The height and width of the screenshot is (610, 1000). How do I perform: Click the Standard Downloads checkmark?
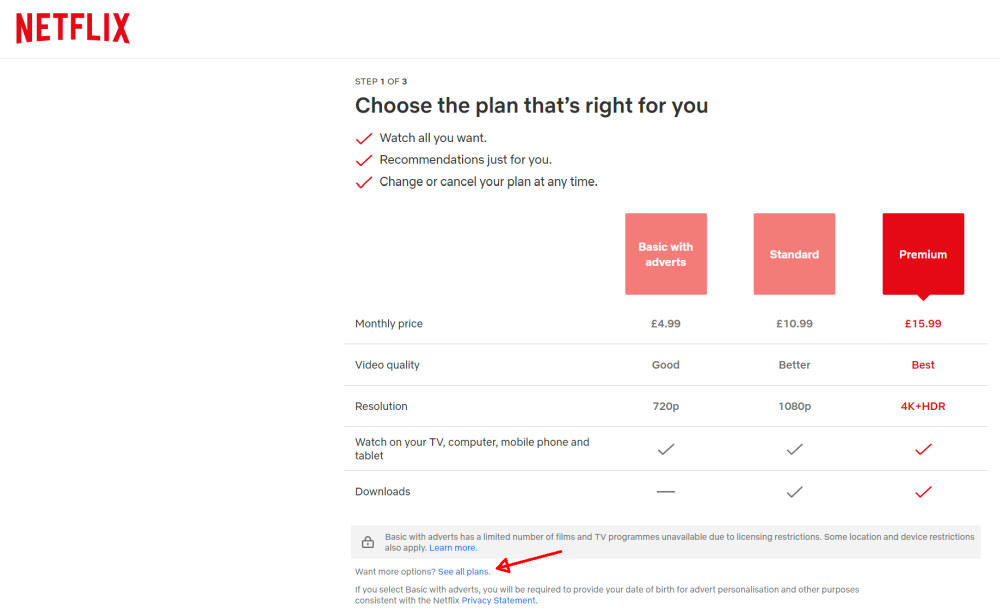point(793,491)
